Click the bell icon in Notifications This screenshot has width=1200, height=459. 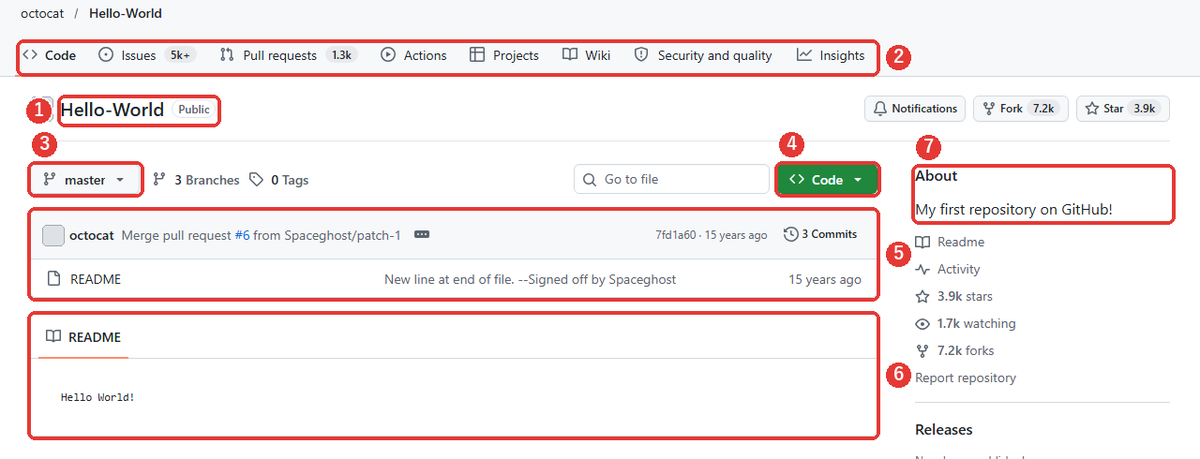880,109
